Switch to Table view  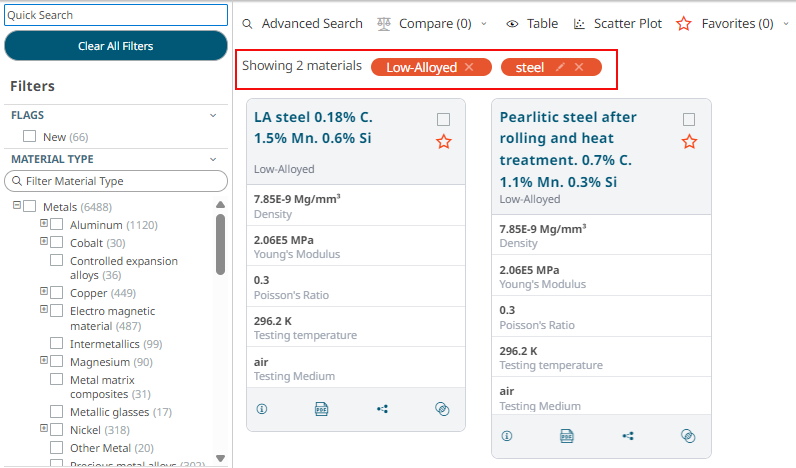coord(532,23)
